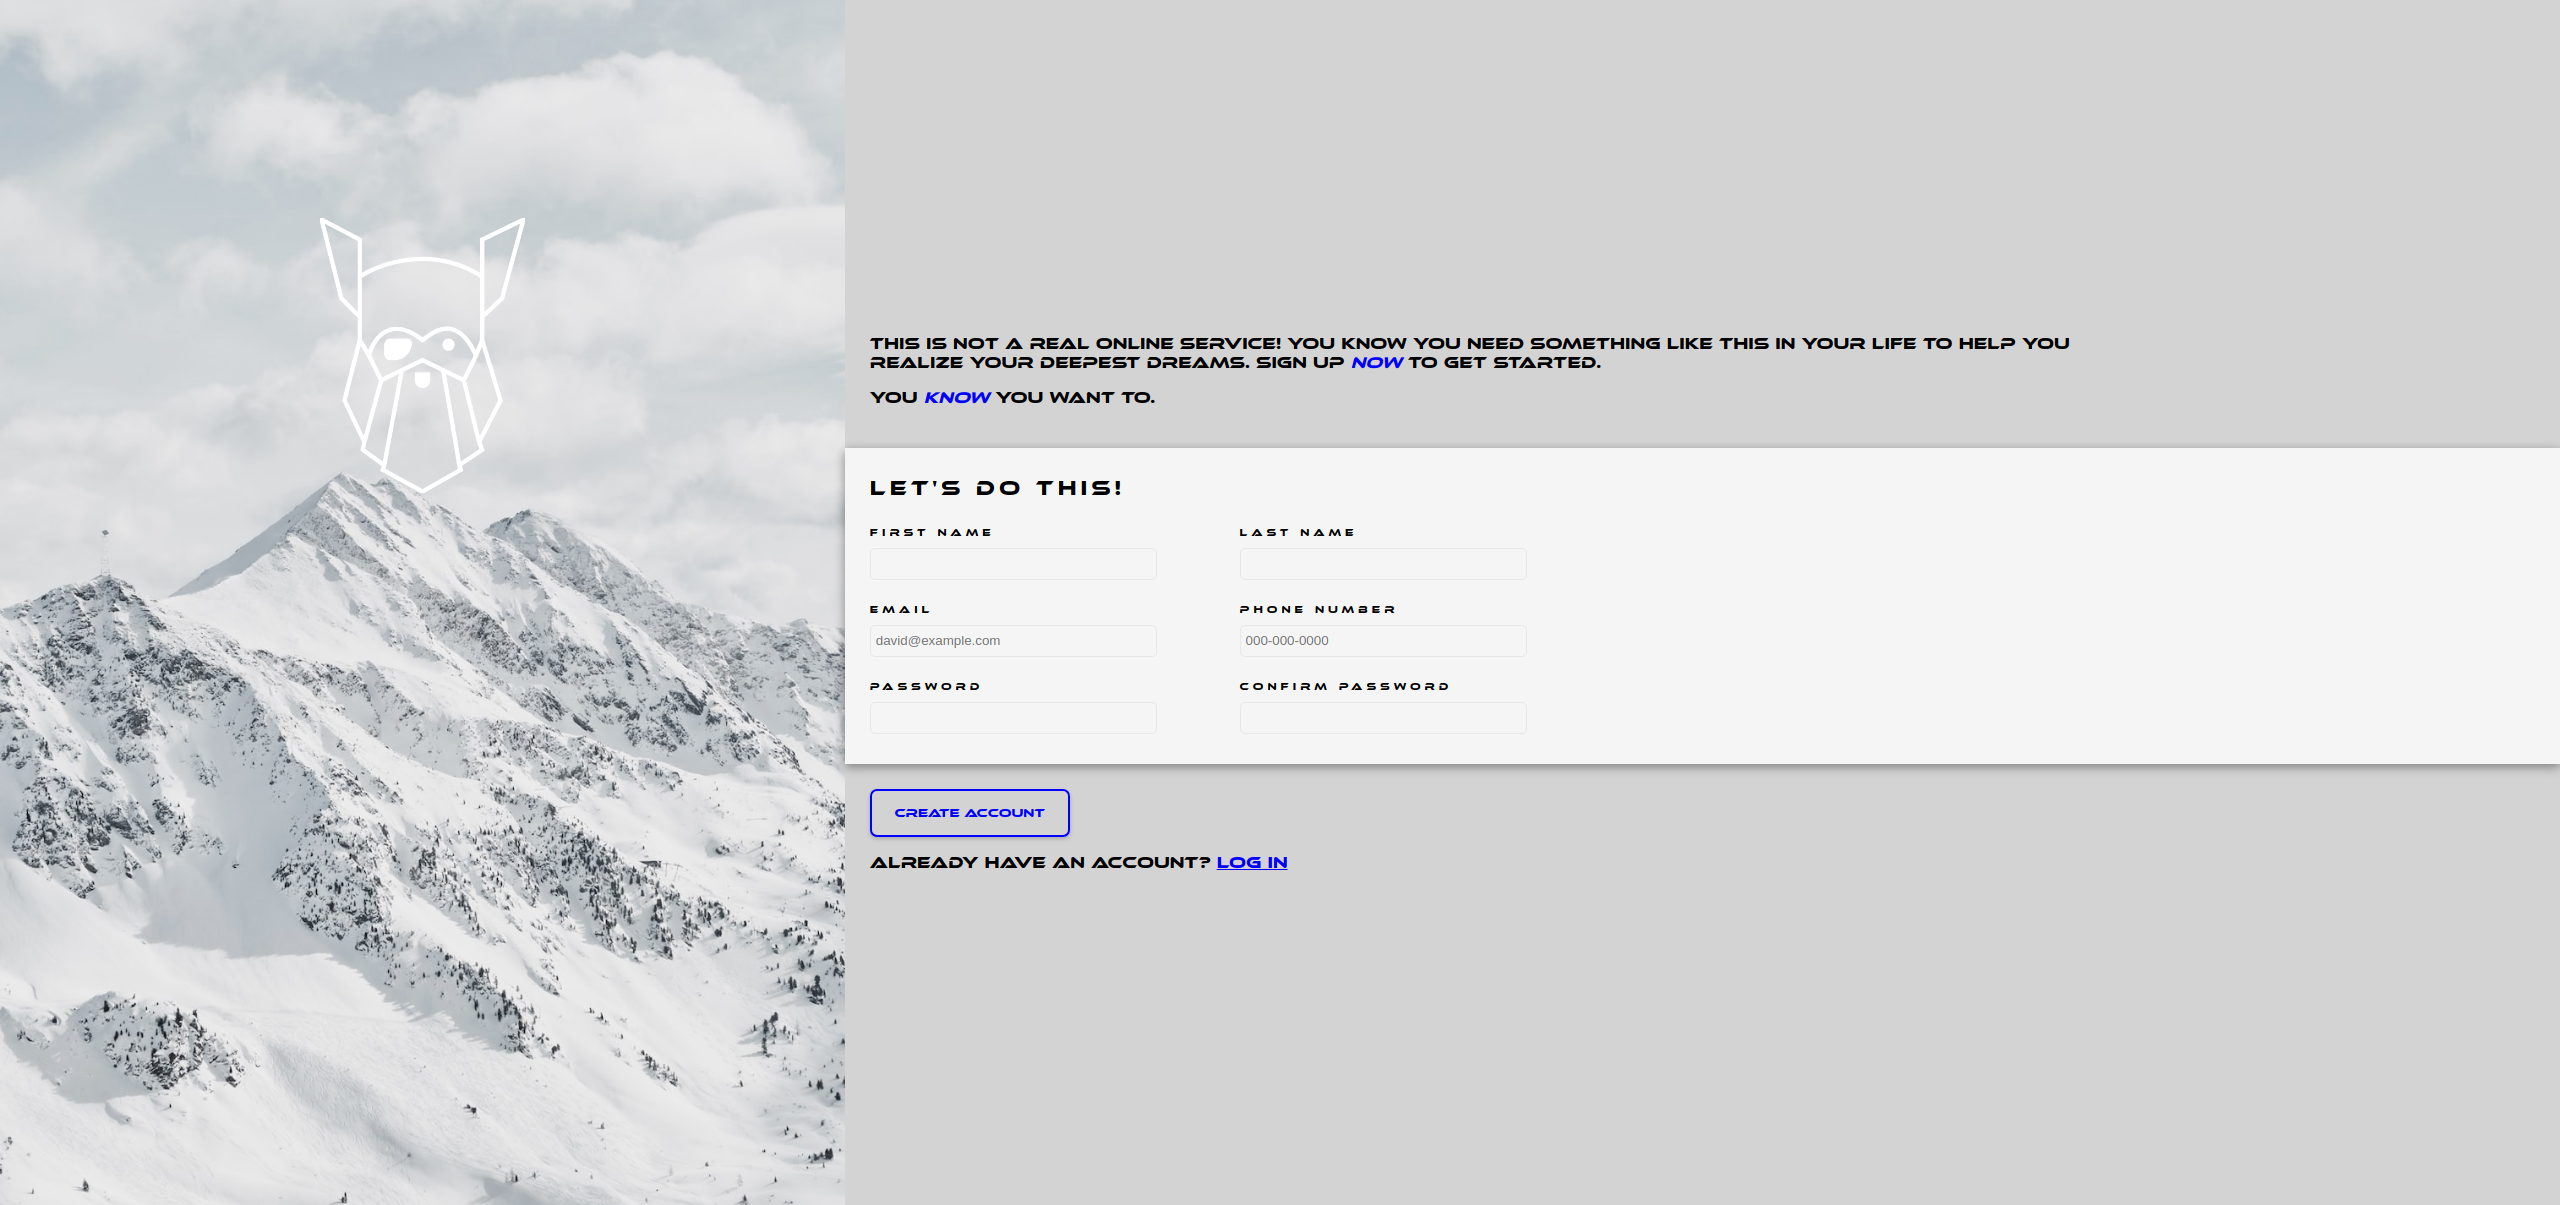Click the "Last Name" label
2560x1205 pixels.
point(1297,533)
